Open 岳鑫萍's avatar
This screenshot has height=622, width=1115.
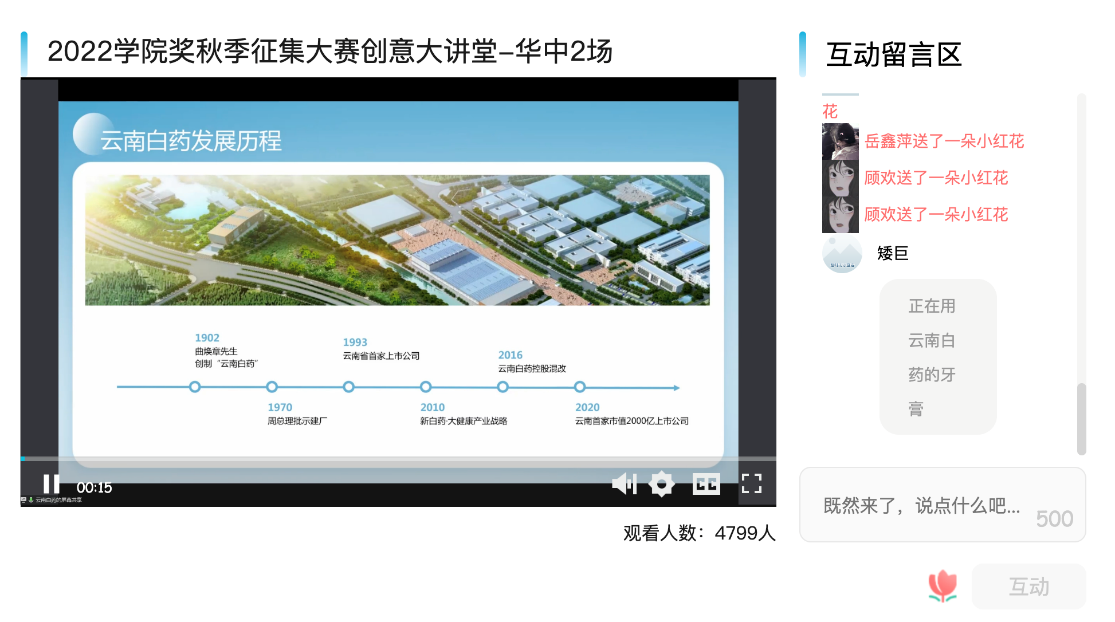[841, 141]
